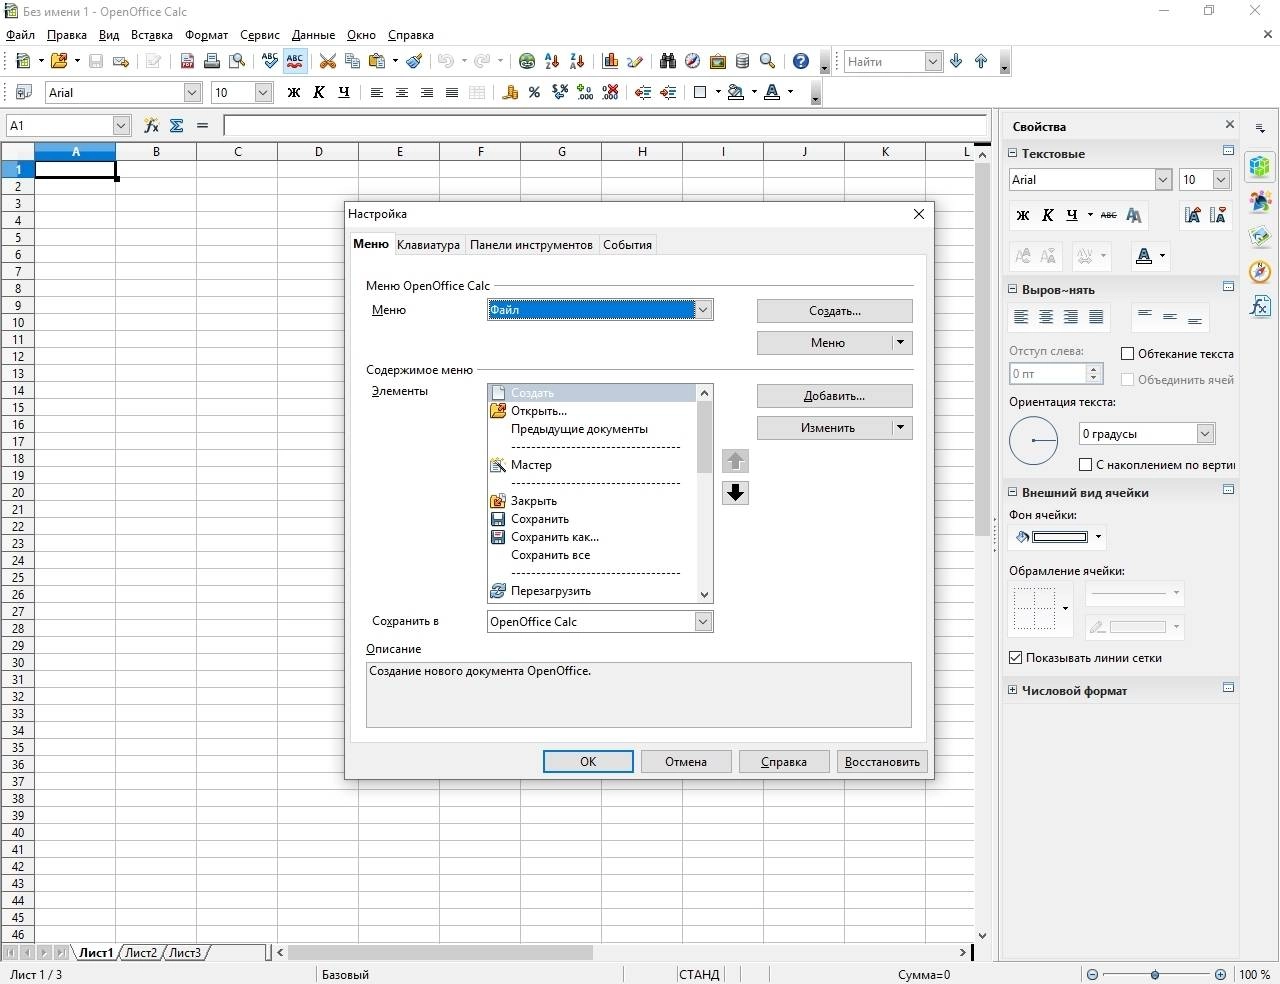The height and width of the screenshot is (984, 1280).
Task: Click the Cut scissors icon
Action: (x=327, y=61)
